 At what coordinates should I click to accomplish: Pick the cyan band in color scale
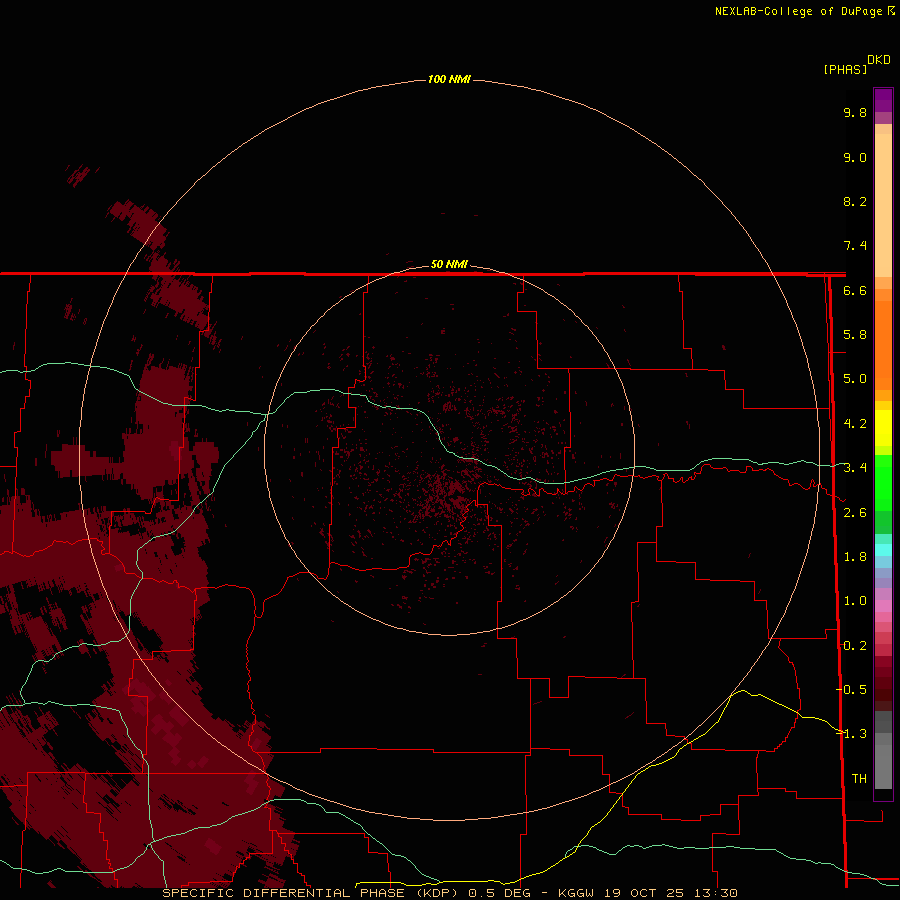pyautogui.click(x=883, y=550)
